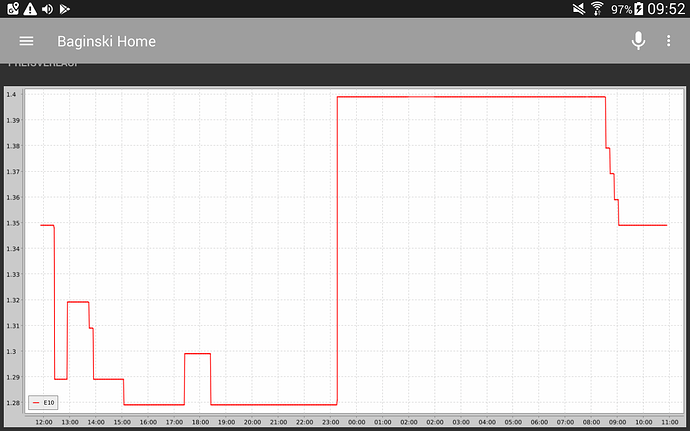Tap the warning triangle notification icon
Viewport: 690px width, 431px height.
pos(30,9)
